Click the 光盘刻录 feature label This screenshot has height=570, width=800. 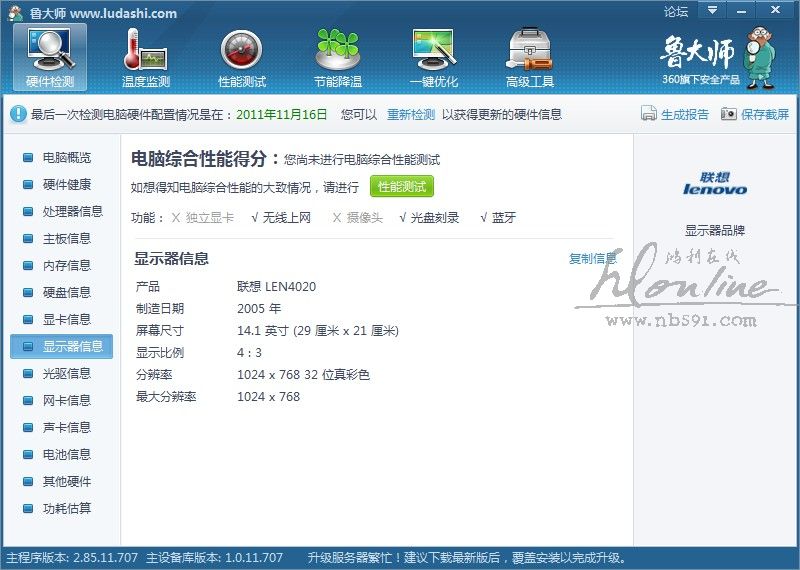[435, 218]
